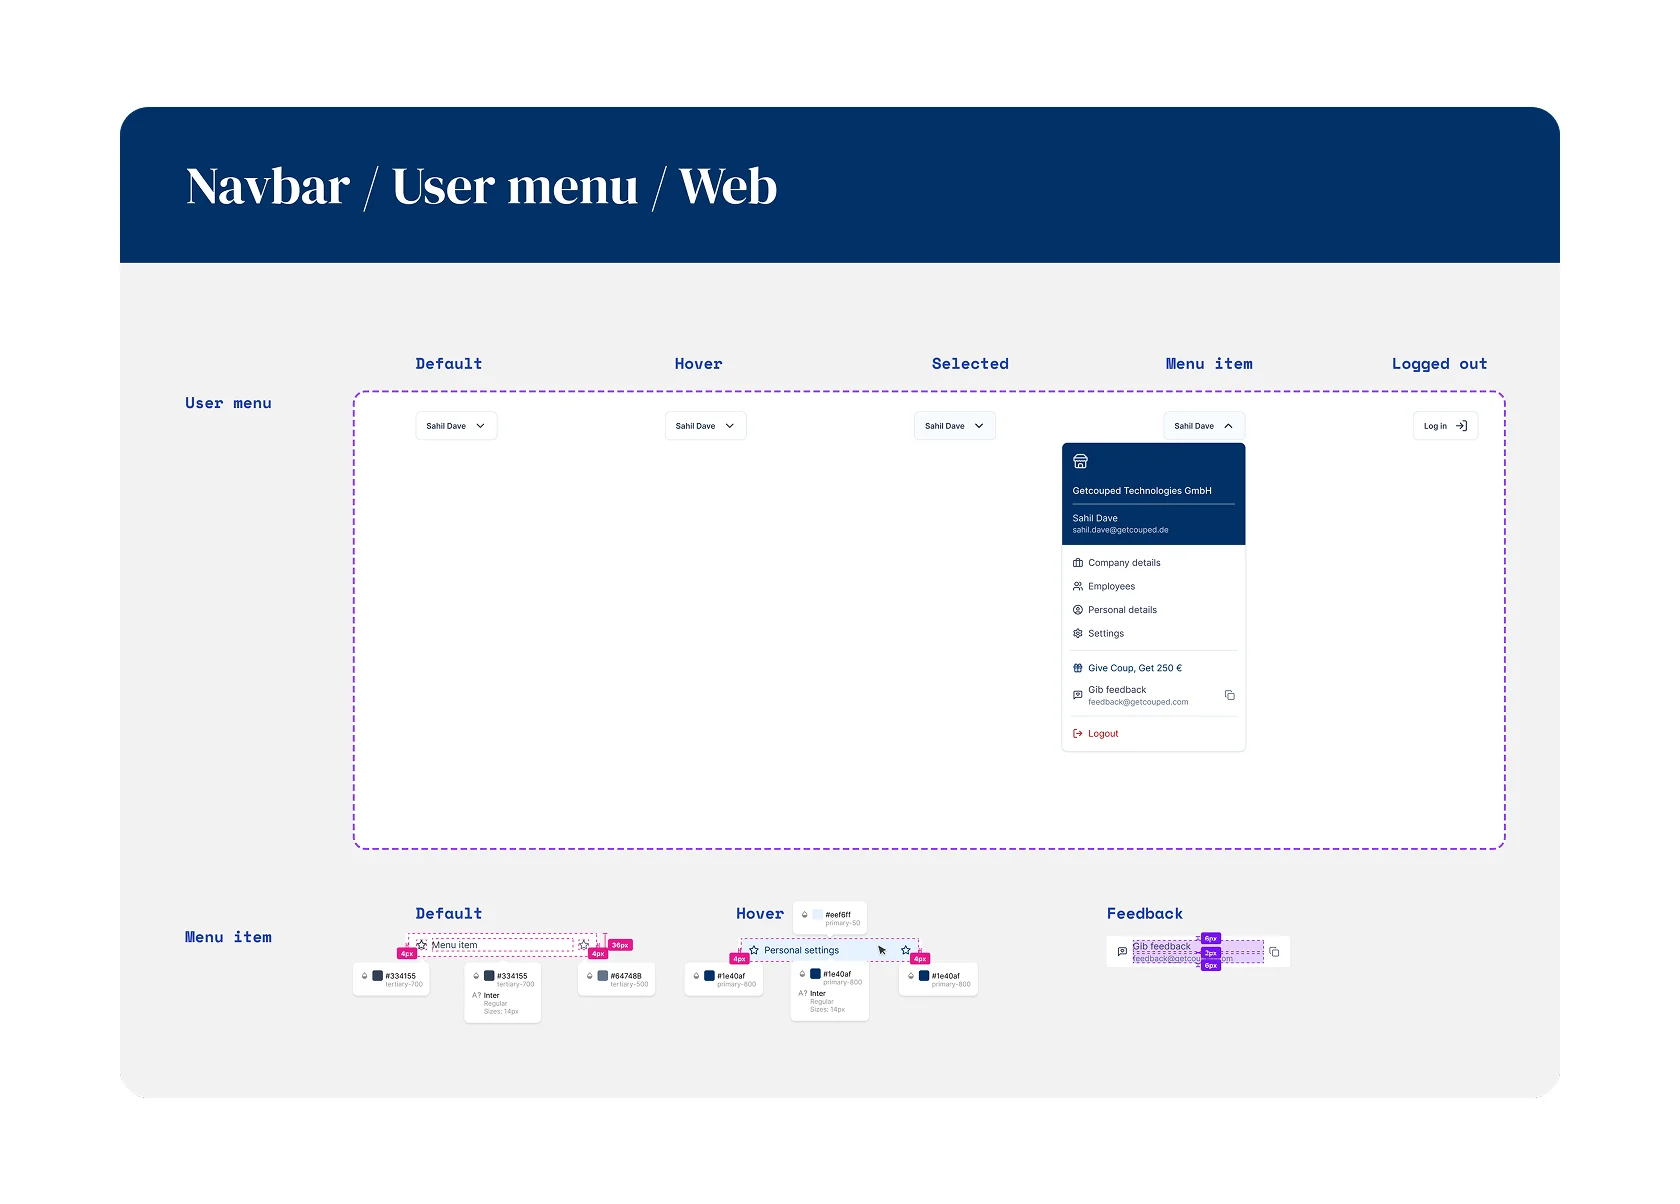Click the Navbar / User menu / Web title

click(482, 187)
